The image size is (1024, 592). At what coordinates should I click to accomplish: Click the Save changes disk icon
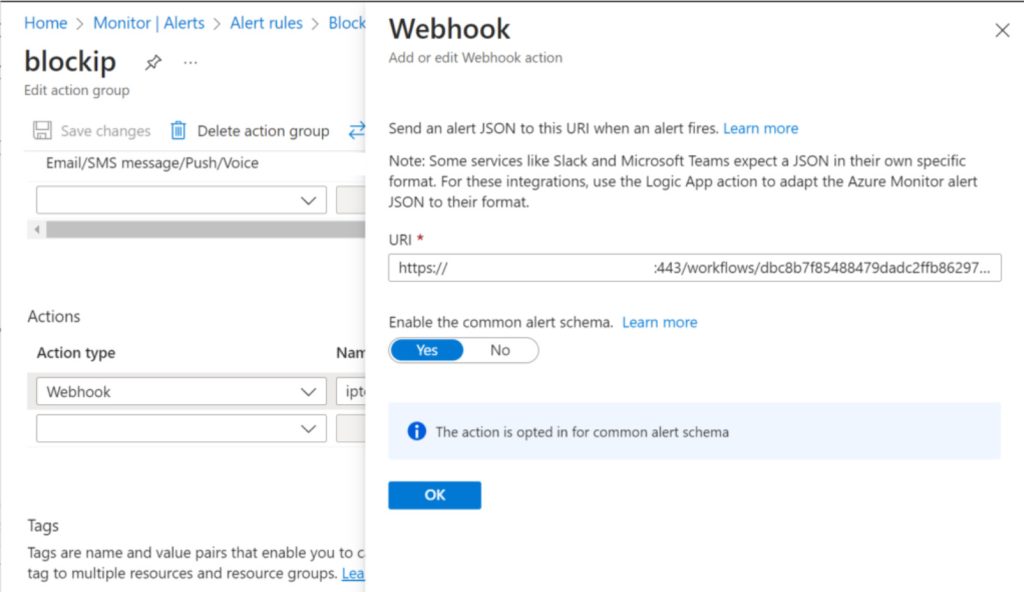(x=42, y=131)
